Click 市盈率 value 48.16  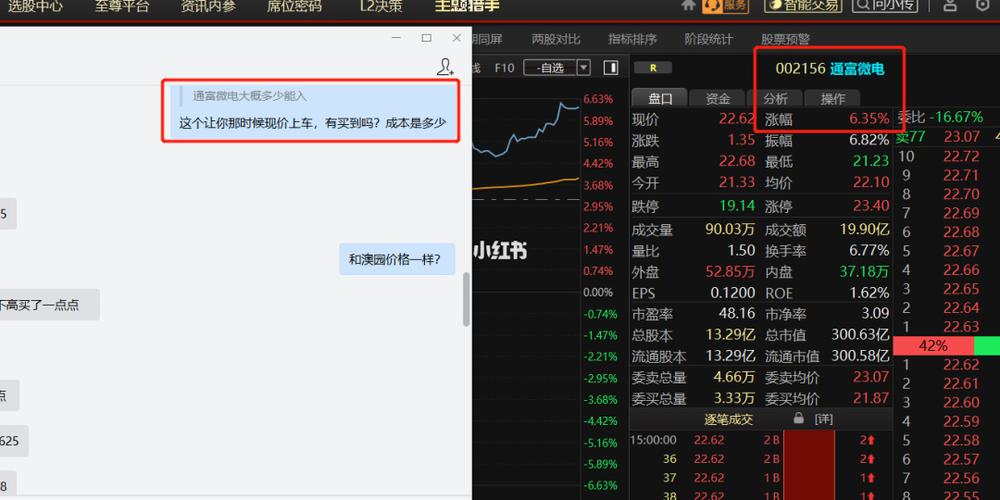pyautogui.click(x=737, y=313)
